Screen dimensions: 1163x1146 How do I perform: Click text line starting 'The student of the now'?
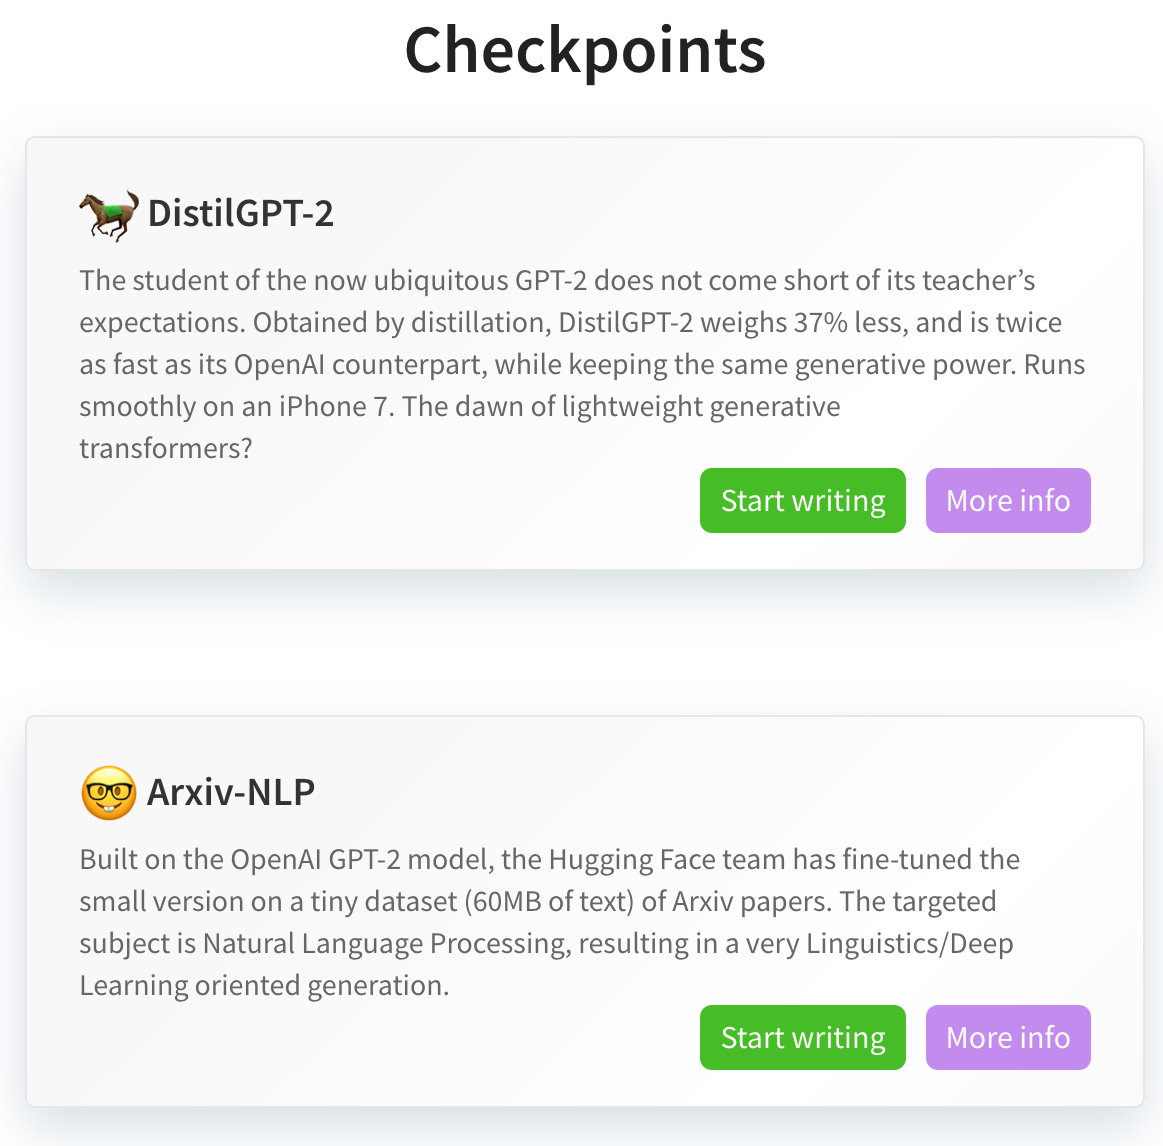click(557, 281)
